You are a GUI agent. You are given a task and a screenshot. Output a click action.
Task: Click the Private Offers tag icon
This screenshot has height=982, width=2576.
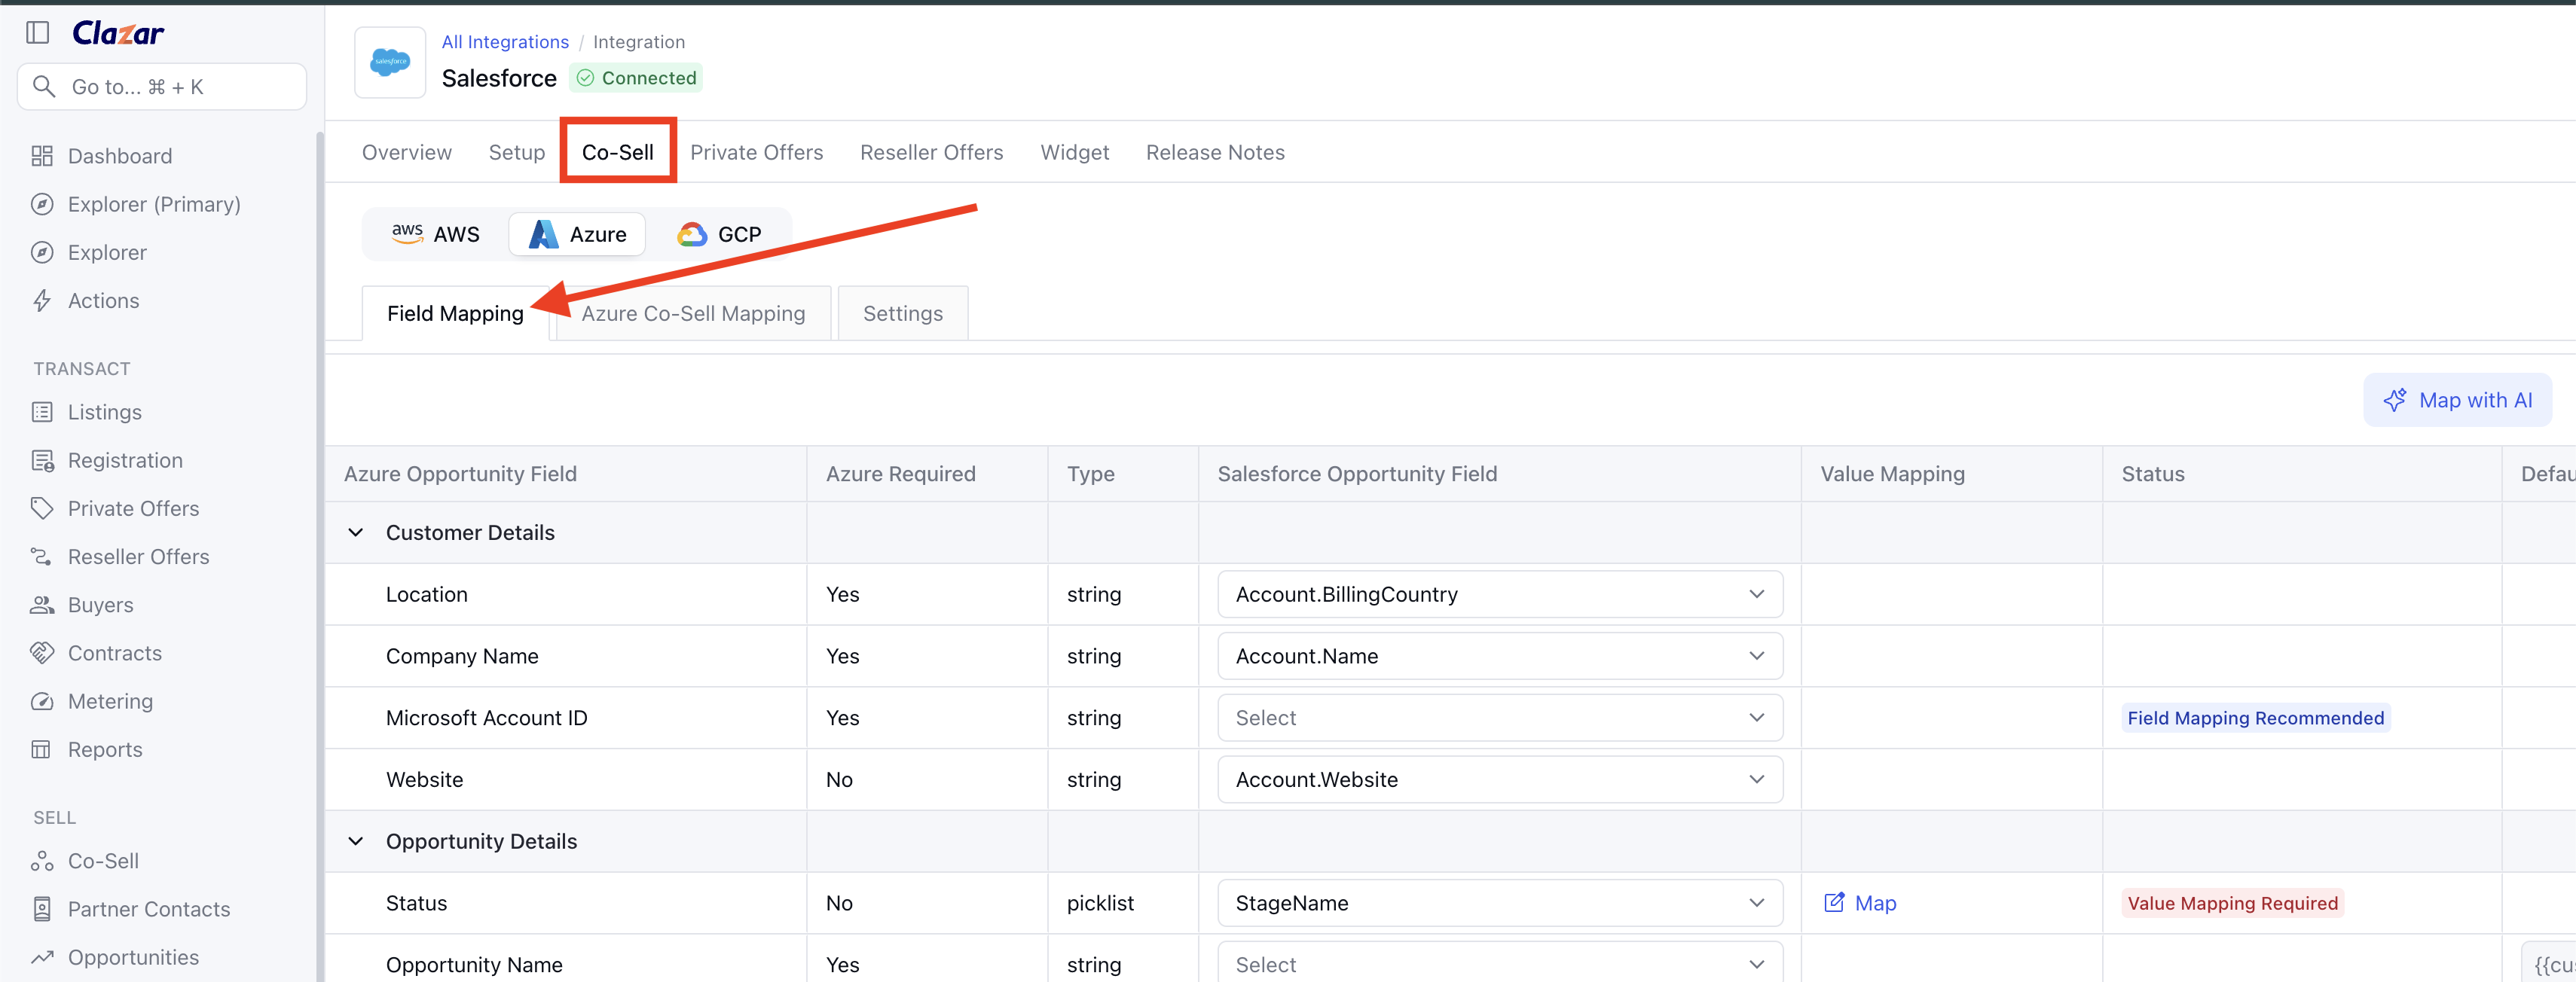pos(42,508)
